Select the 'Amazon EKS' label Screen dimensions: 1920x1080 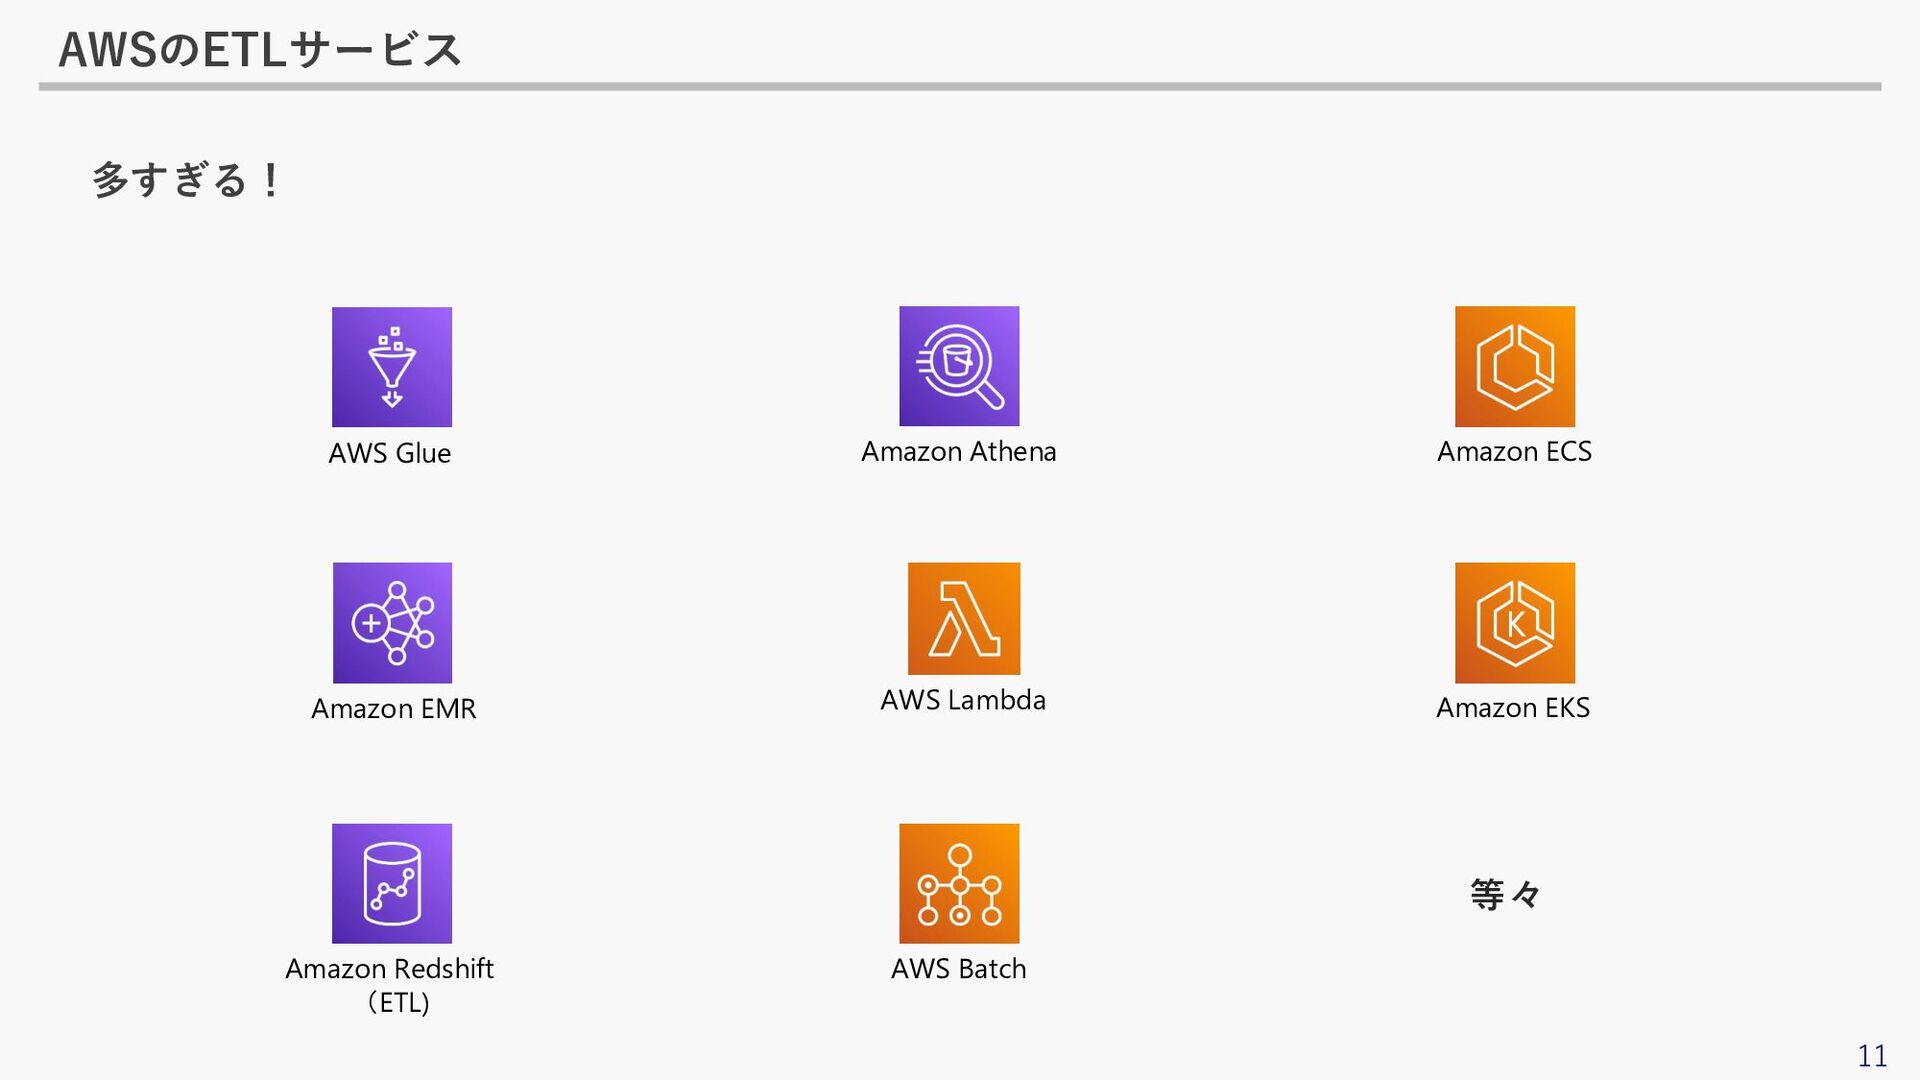click(1513, 708)
